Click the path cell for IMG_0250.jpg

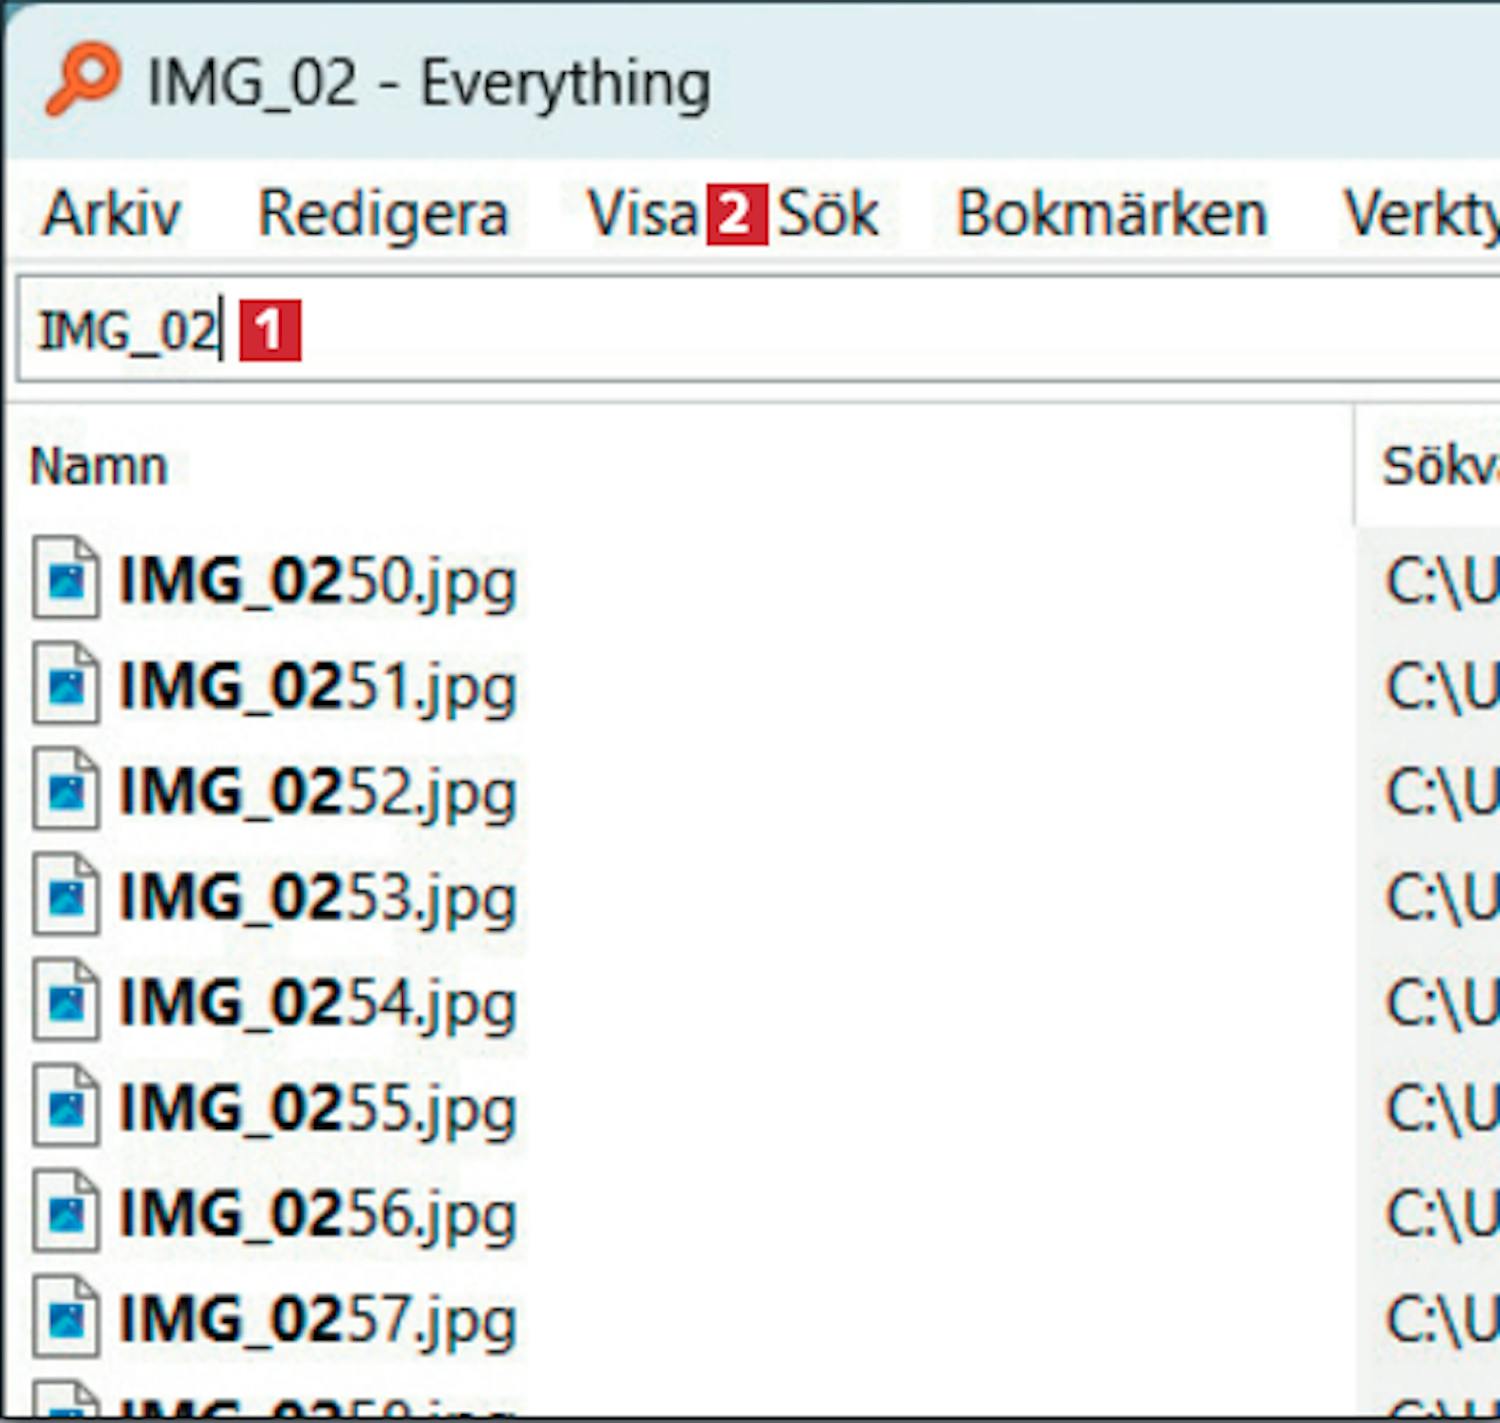1429,580
